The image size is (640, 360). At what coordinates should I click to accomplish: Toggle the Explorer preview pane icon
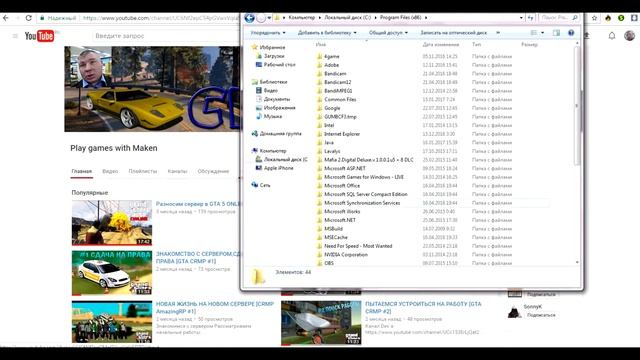coord(556,33)
